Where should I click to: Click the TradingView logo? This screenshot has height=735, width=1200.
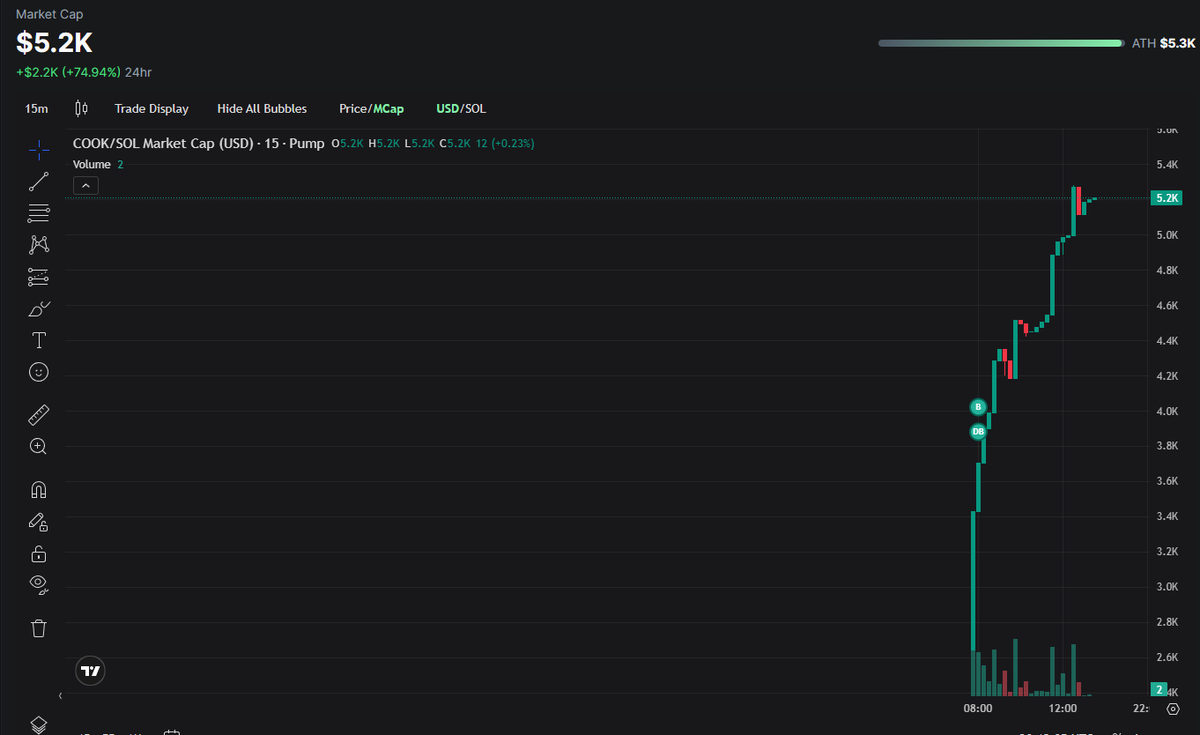click(90, 671)
